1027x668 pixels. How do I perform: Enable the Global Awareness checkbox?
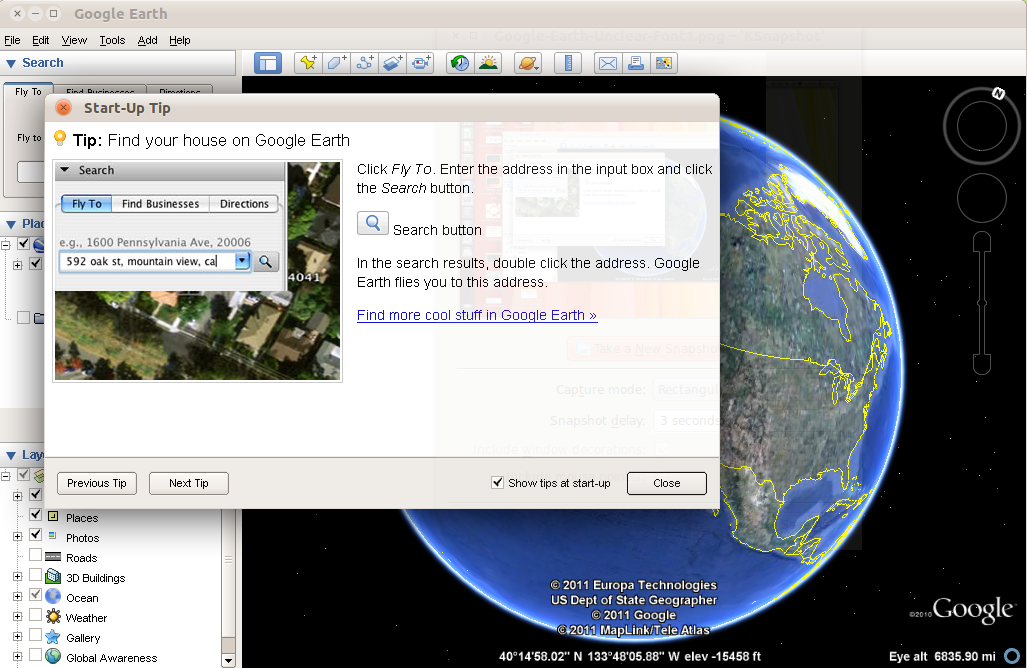click(35, 655)
